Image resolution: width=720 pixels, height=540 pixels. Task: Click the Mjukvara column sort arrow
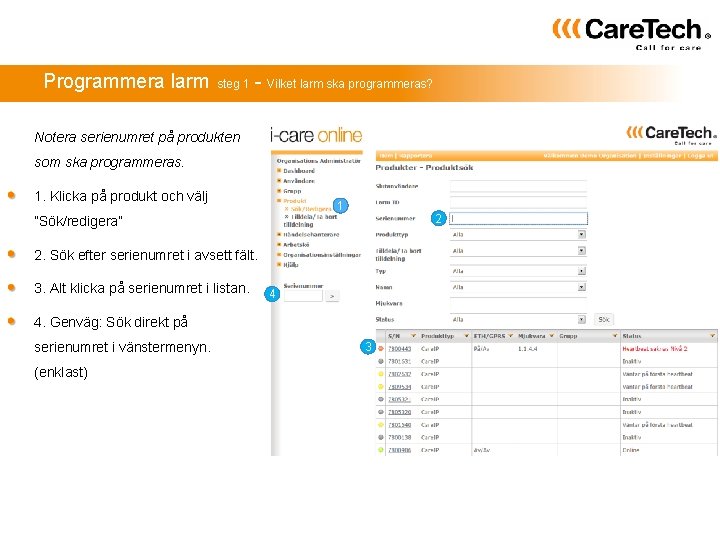(x=551, y=336)
